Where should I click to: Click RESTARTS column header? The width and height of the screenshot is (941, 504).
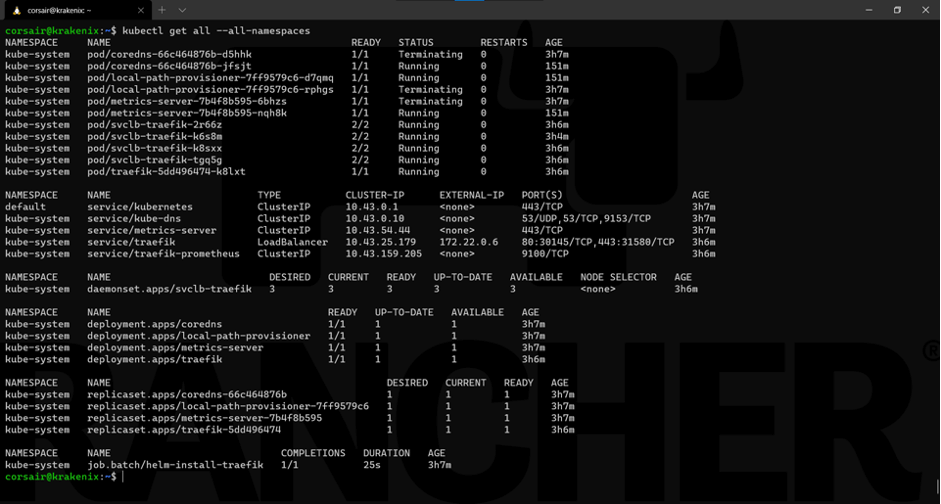click(x=504, y=43)
